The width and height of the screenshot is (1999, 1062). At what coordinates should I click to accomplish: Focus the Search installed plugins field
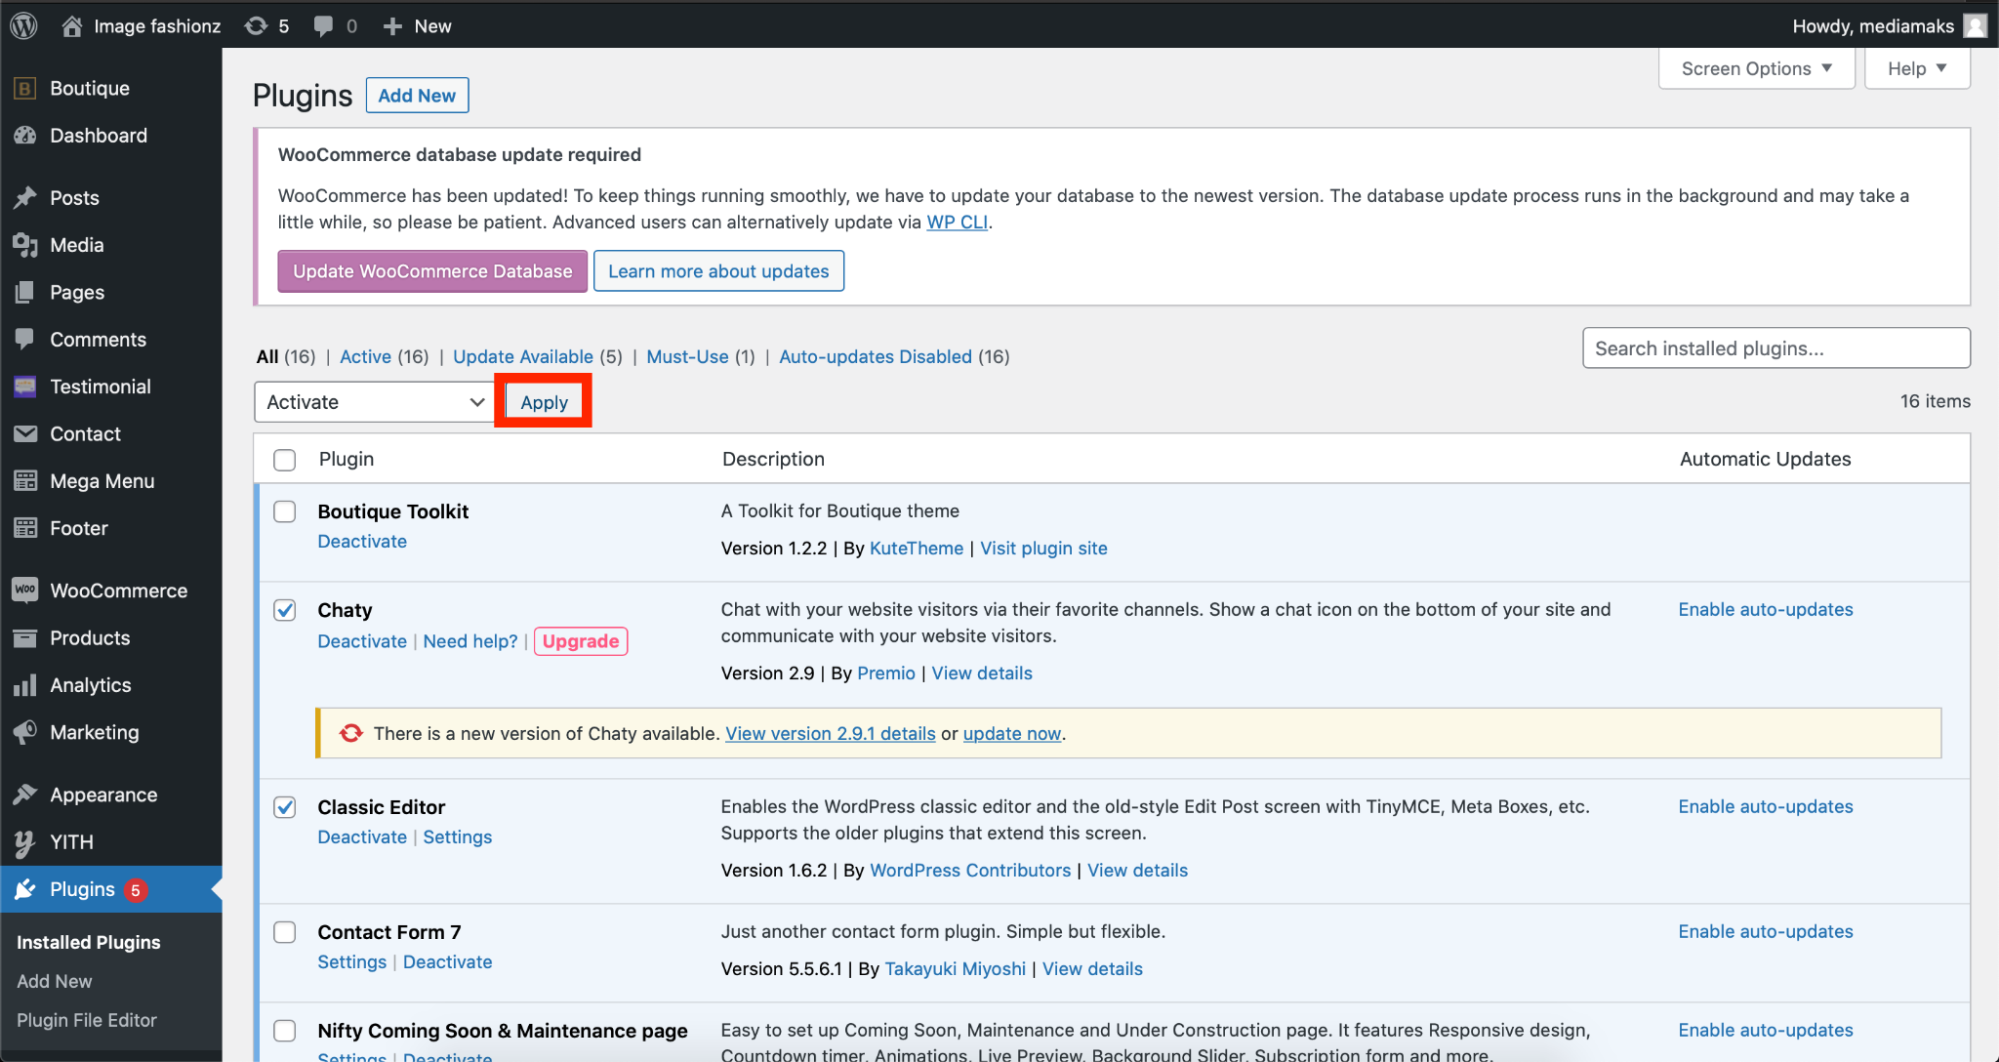tap(1775, 348)
